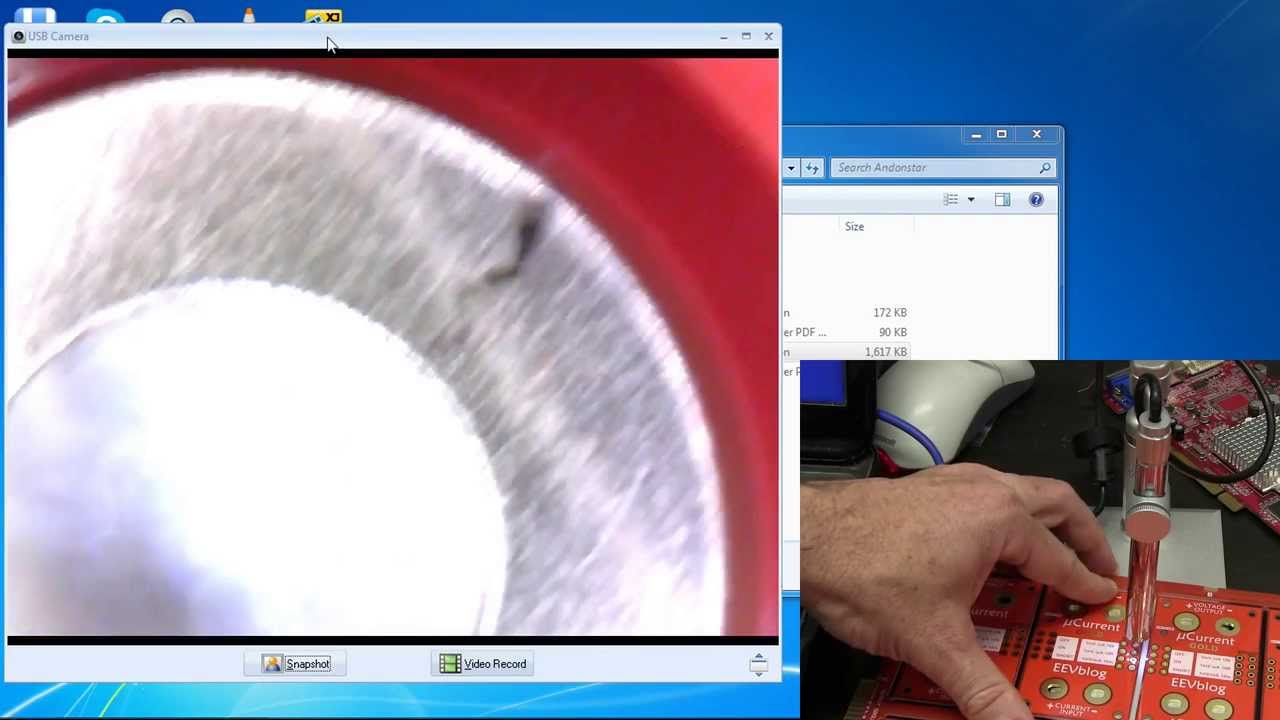Viewport: 1280px width, 720px height.
Task: Click the expand arrows beside Video Record
Action: click(758, 664)
